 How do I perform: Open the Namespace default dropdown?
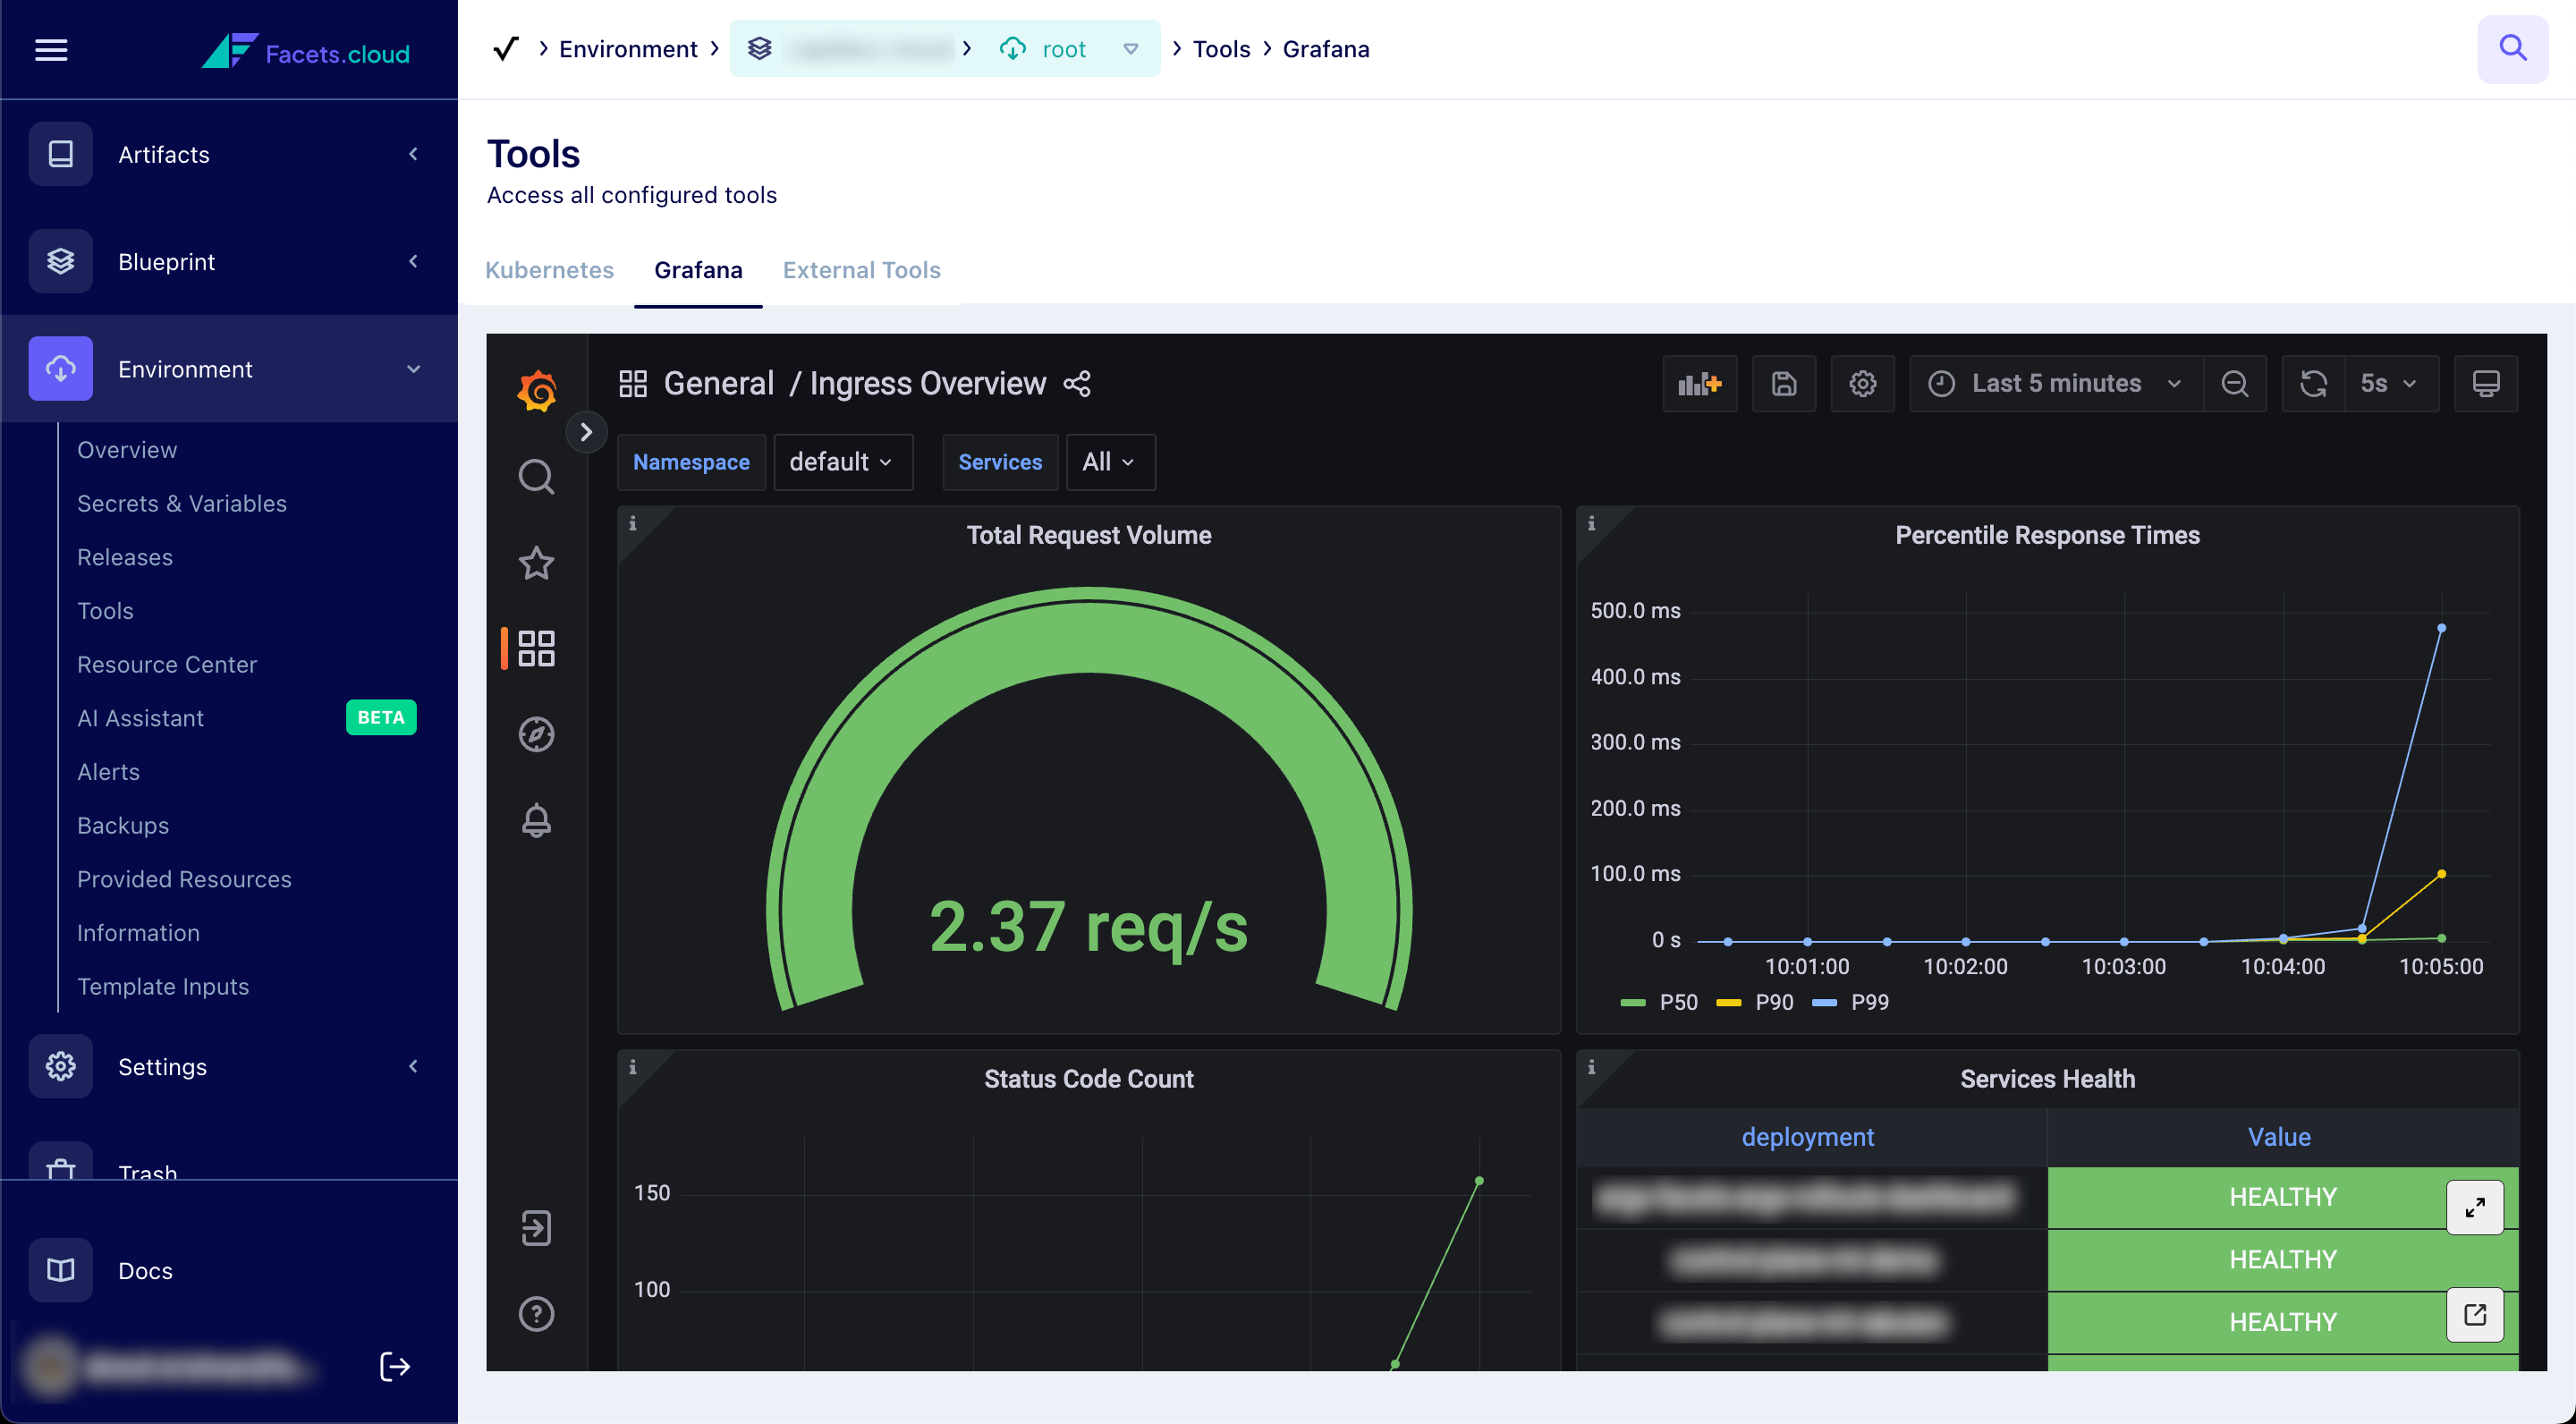[x=842, y=462]
